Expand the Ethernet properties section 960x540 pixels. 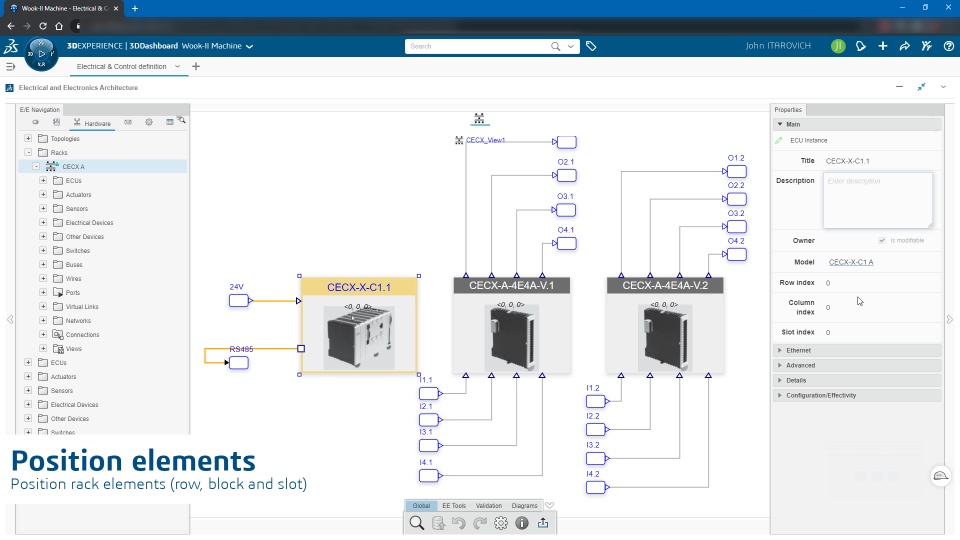tap(779, 350)
